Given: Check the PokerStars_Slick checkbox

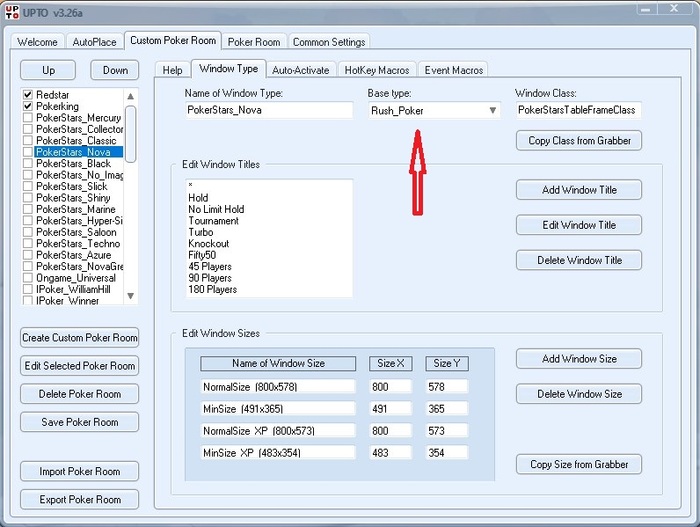Looking at the screenshot, I should click(28, 186).
